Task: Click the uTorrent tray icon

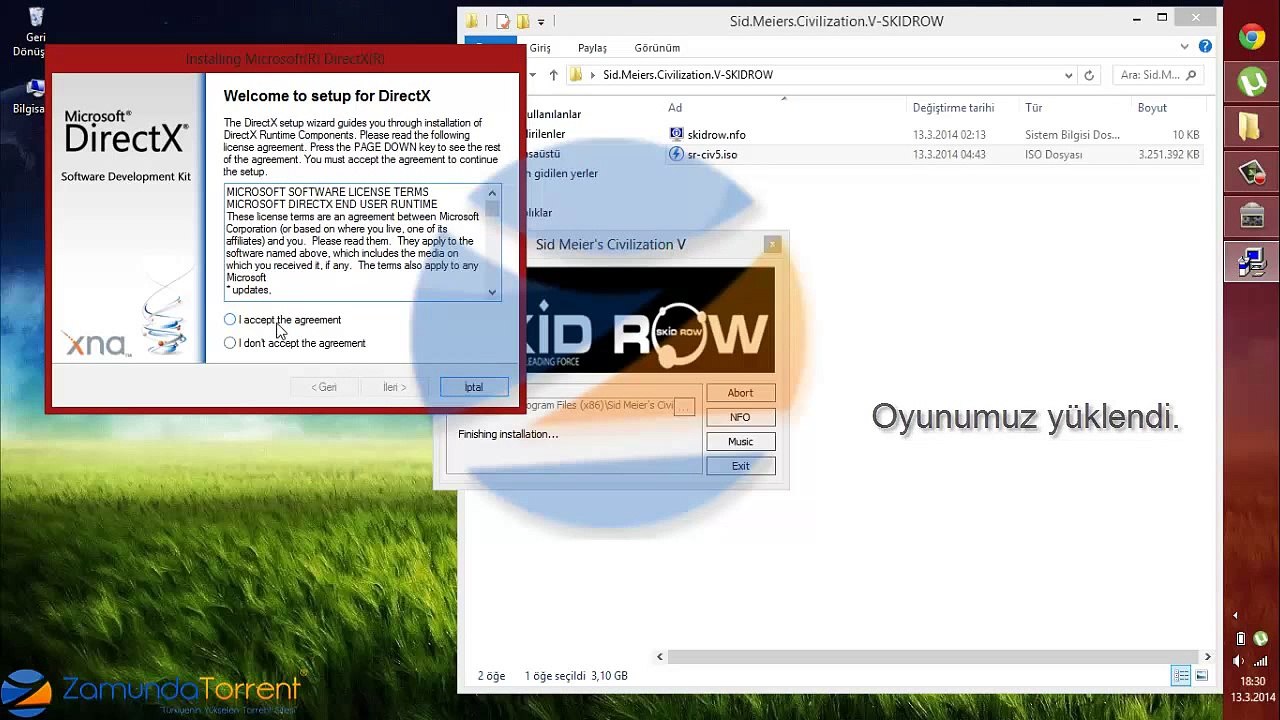Action: pos(1260,639)
